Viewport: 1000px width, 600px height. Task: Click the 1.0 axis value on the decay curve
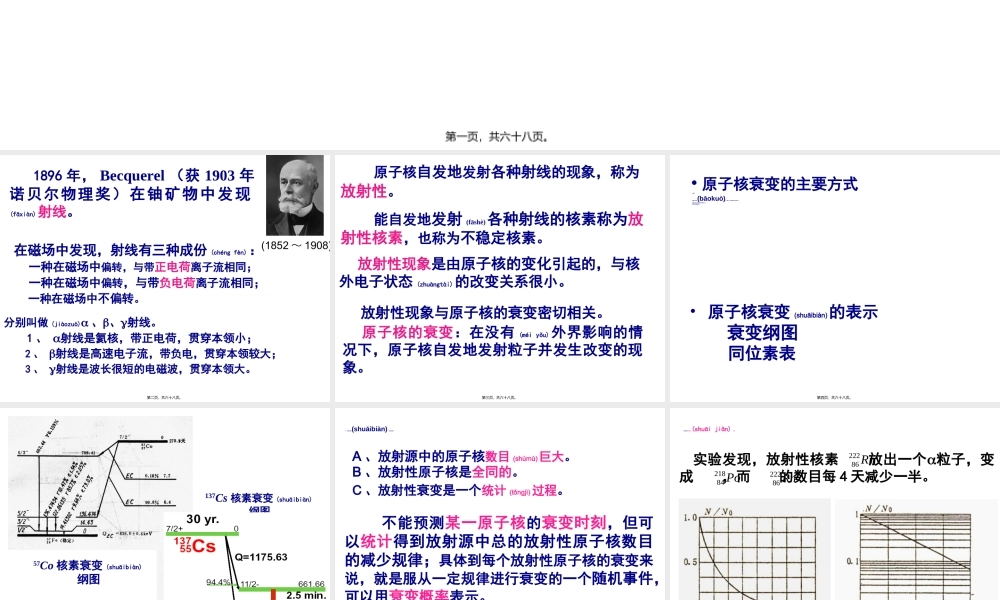[689, 516]
